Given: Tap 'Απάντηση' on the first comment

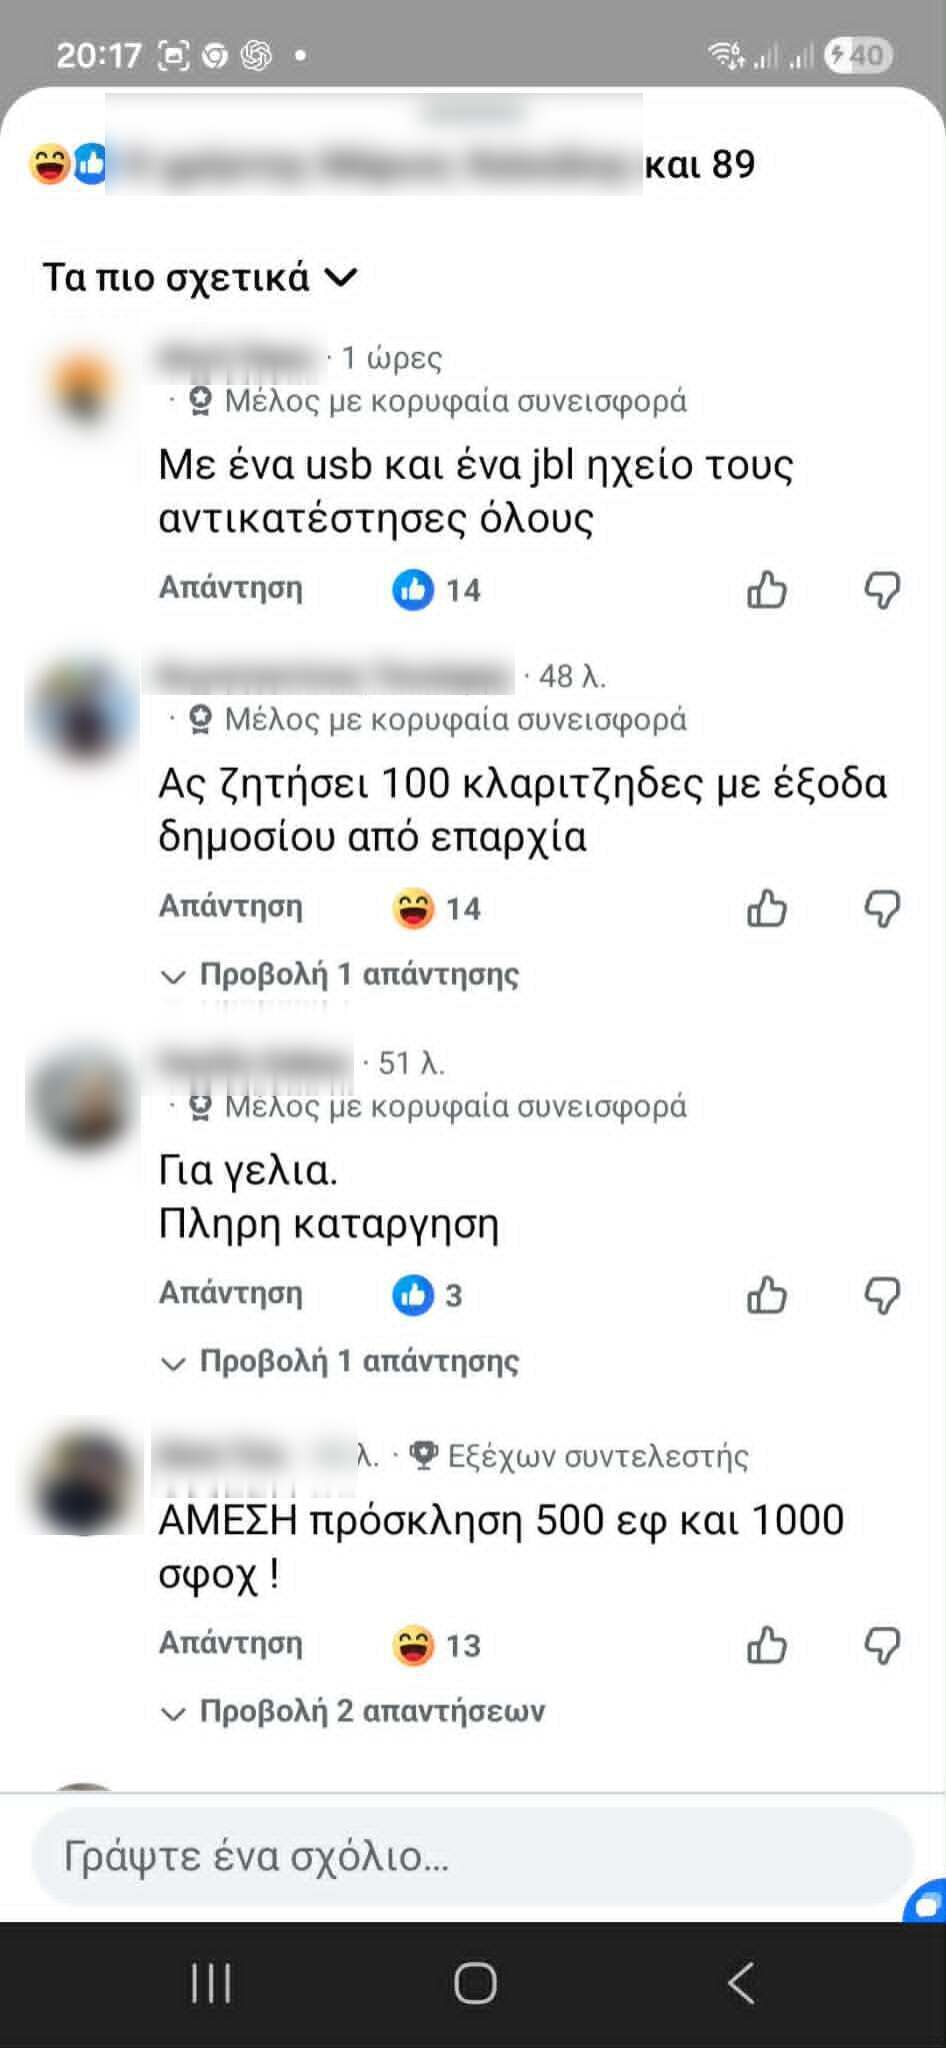Looking at the screenshot, I should [233, 588].
